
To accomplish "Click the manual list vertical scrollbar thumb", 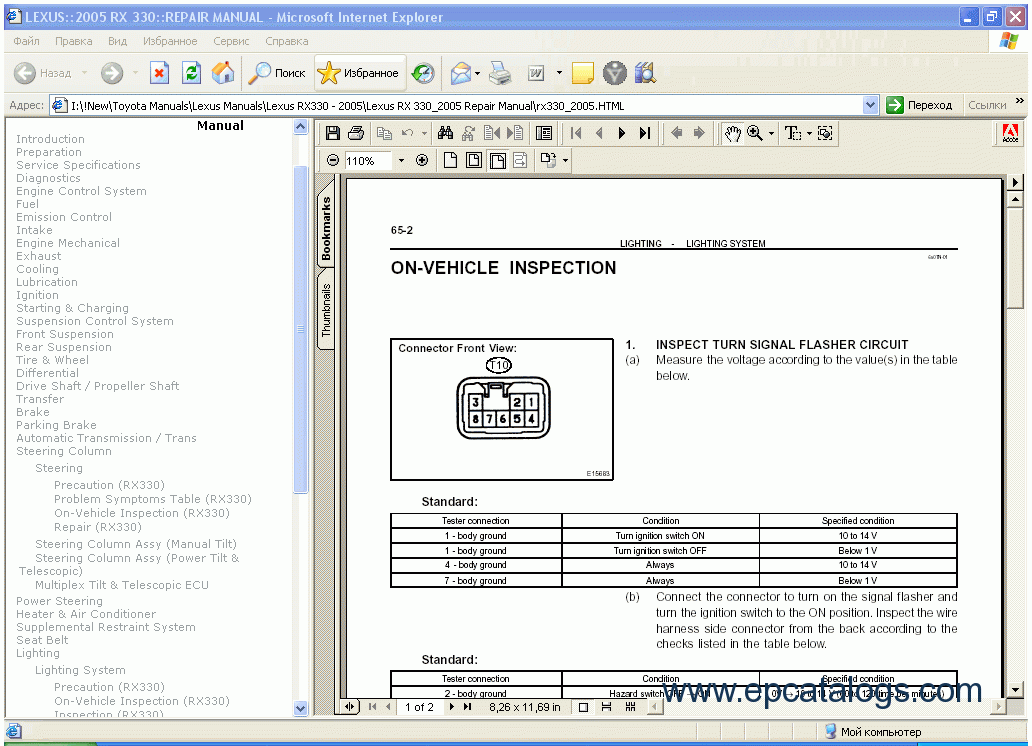I will (x=300, y=328).
